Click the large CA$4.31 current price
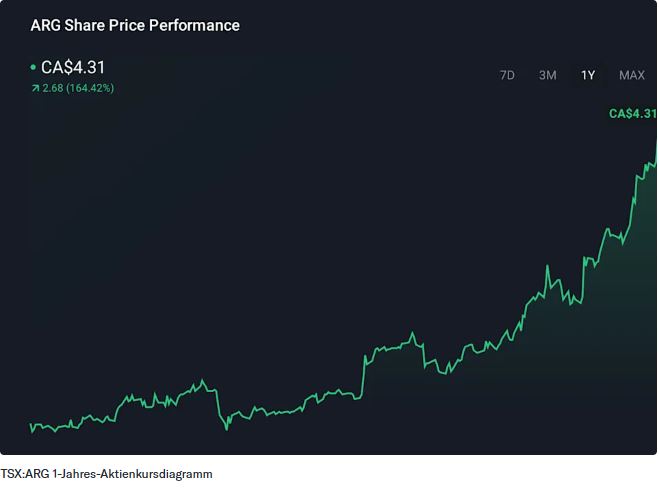Screen dimensions: 659x492 click(x=73, y=68)
